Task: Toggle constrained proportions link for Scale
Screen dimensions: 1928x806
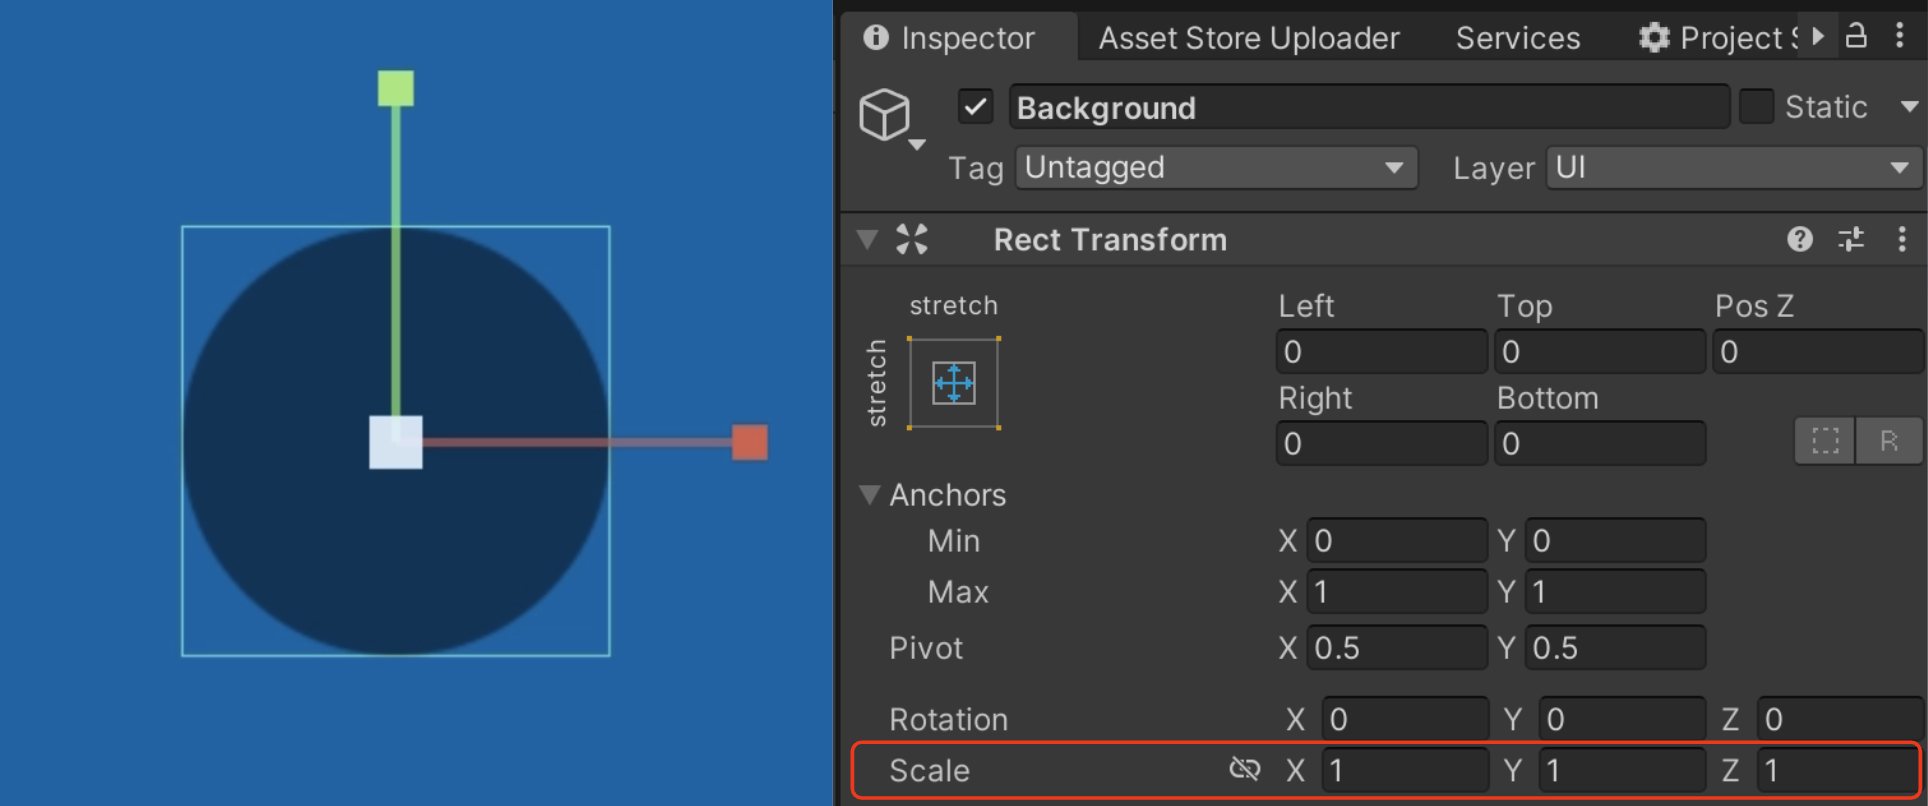Action: pyautogui.click(x=1245, y=769)
